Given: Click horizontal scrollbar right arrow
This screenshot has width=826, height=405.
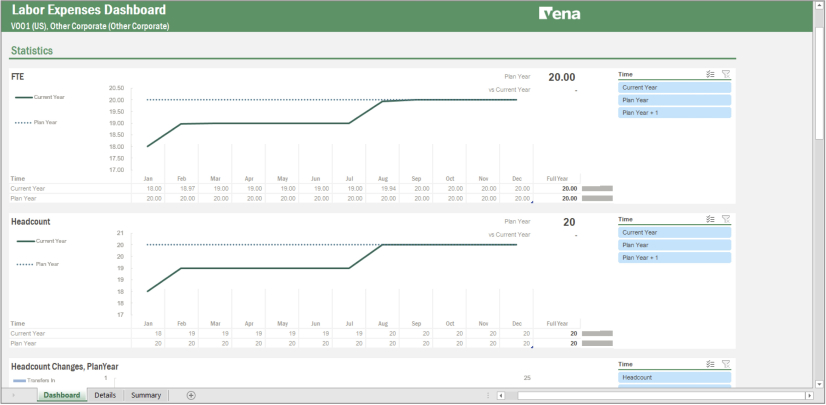Looking at the screenshot, I should pyautogui.click(x=809, y=396).
